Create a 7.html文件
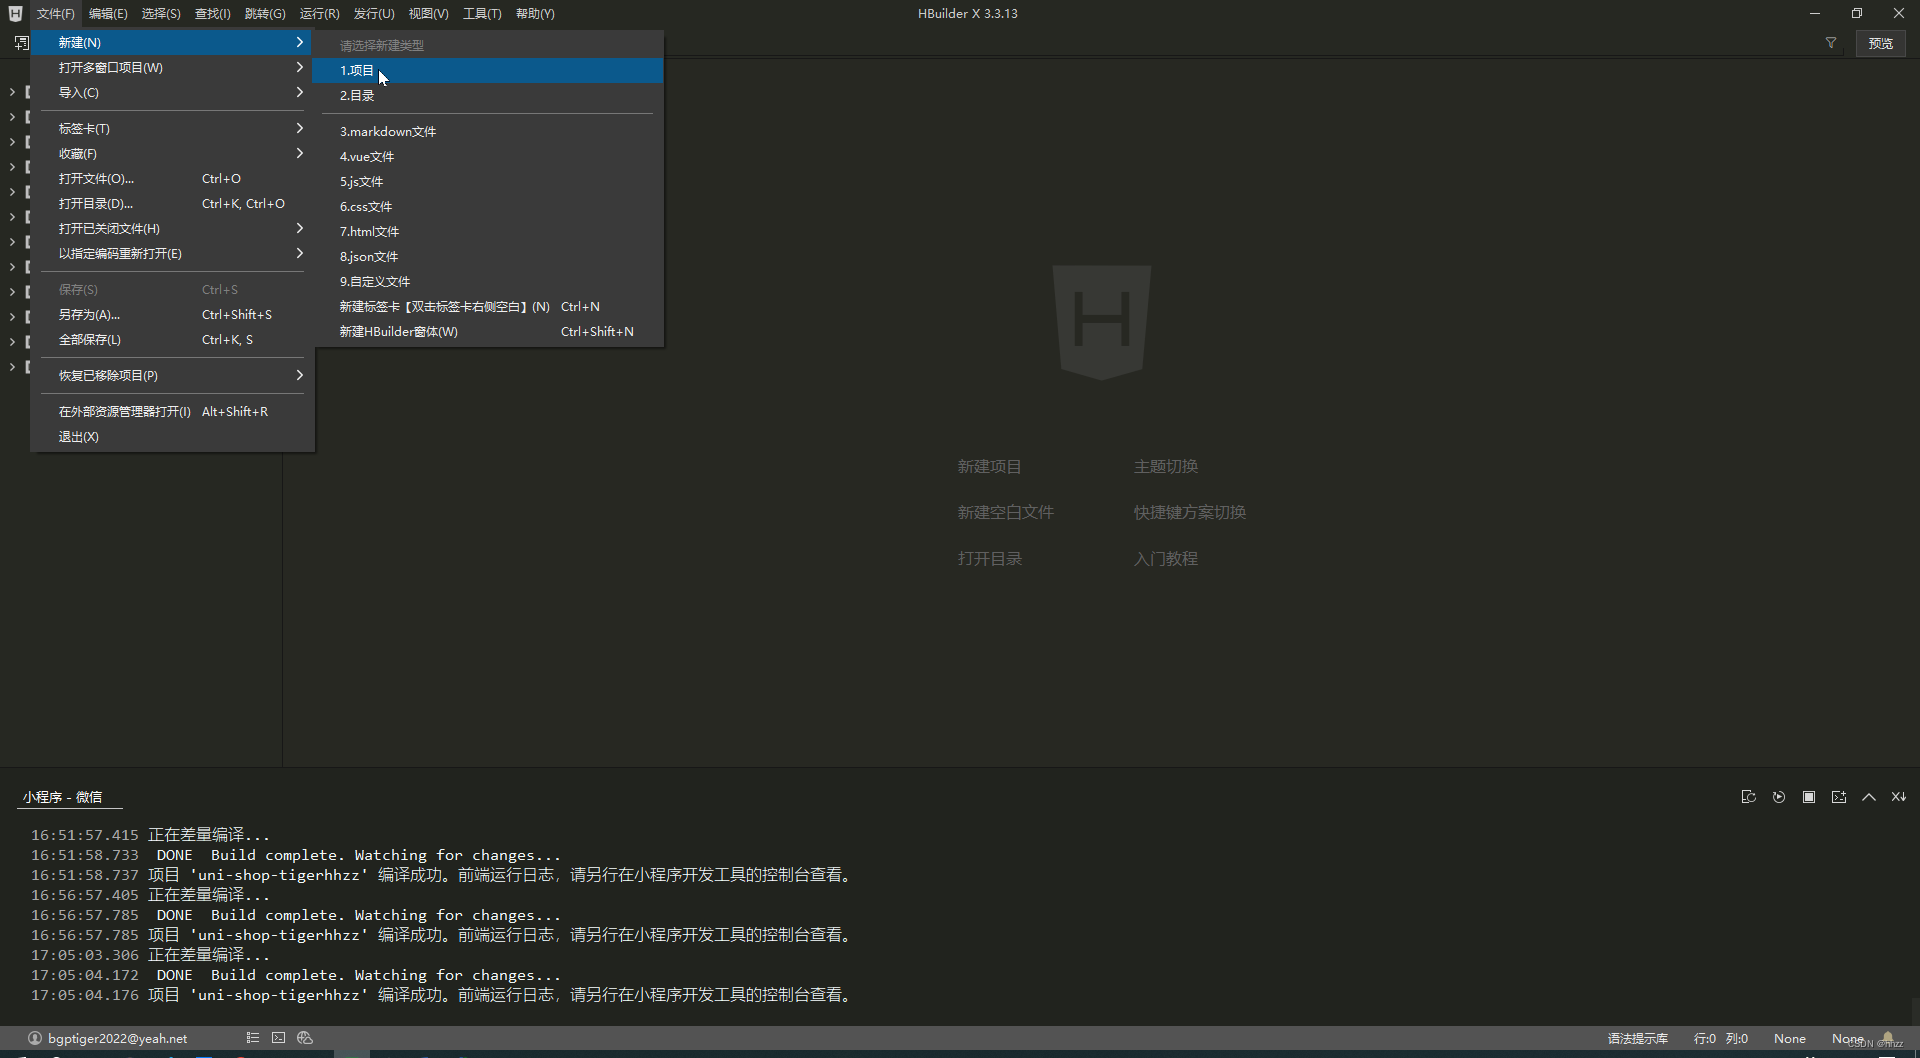This screenshot has height=1058, width=1920. click(488, 231)
